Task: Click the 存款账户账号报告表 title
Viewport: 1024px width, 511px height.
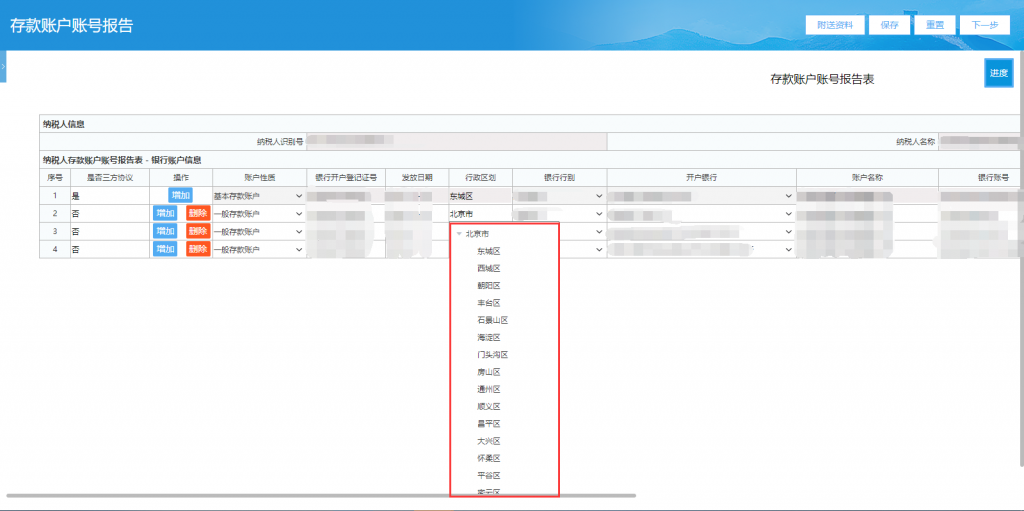Action: [822, 80]
